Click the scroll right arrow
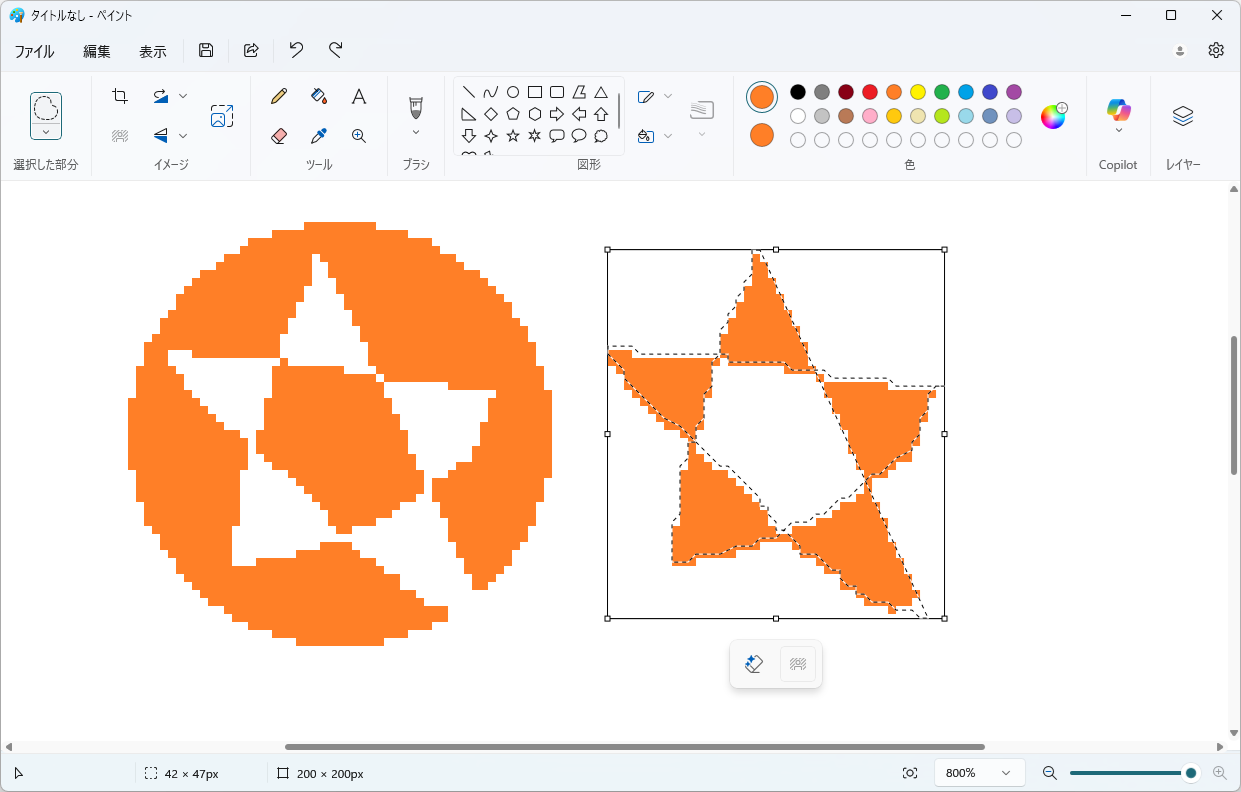Screen dimensions: 1241x792 pos(1221,747)
